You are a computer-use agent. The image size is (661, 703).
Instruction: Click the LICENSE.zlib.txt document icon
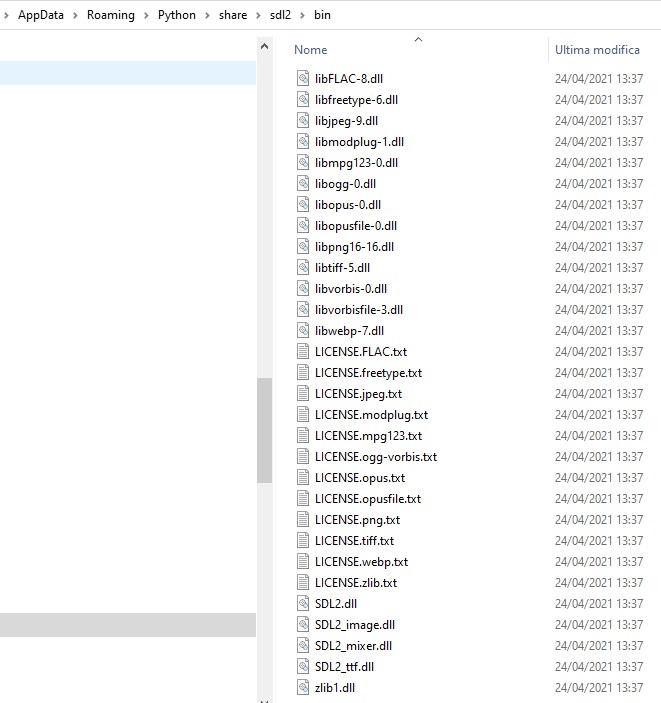303,582
